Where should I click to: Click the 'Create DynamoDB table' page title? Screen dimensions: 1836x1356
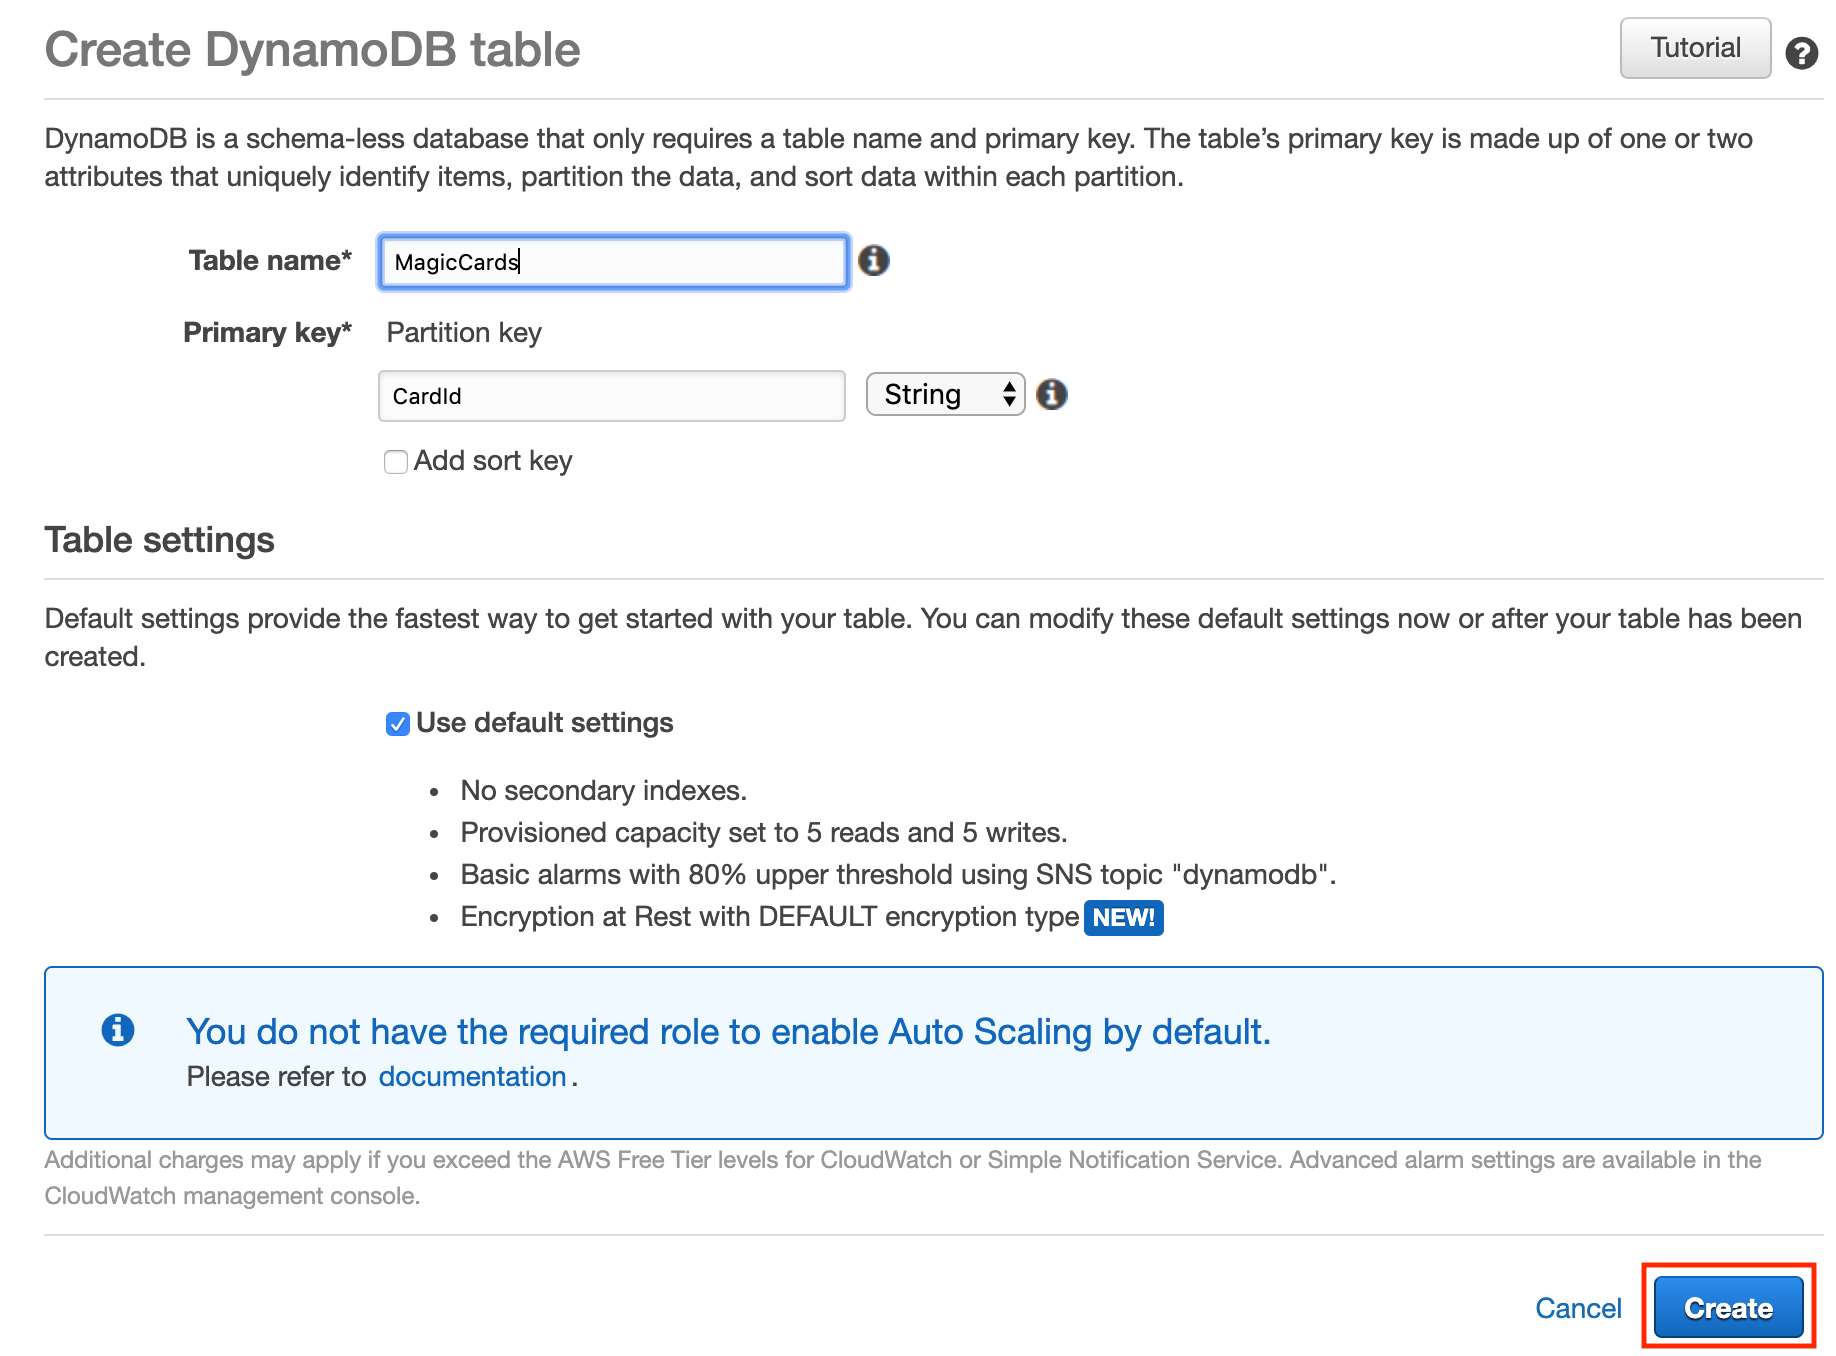[x=312, y=50]
